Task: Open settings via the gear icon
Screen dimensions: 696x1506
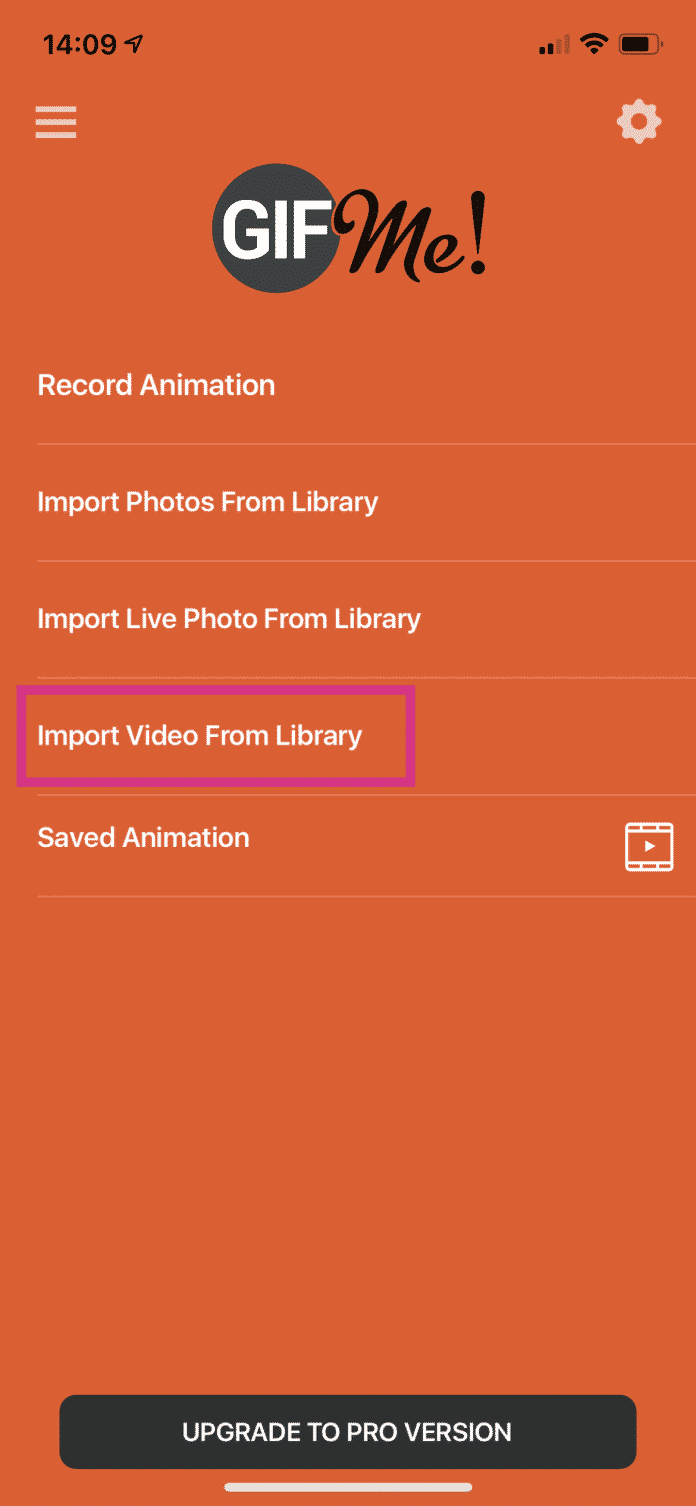Action: point(639,123)
